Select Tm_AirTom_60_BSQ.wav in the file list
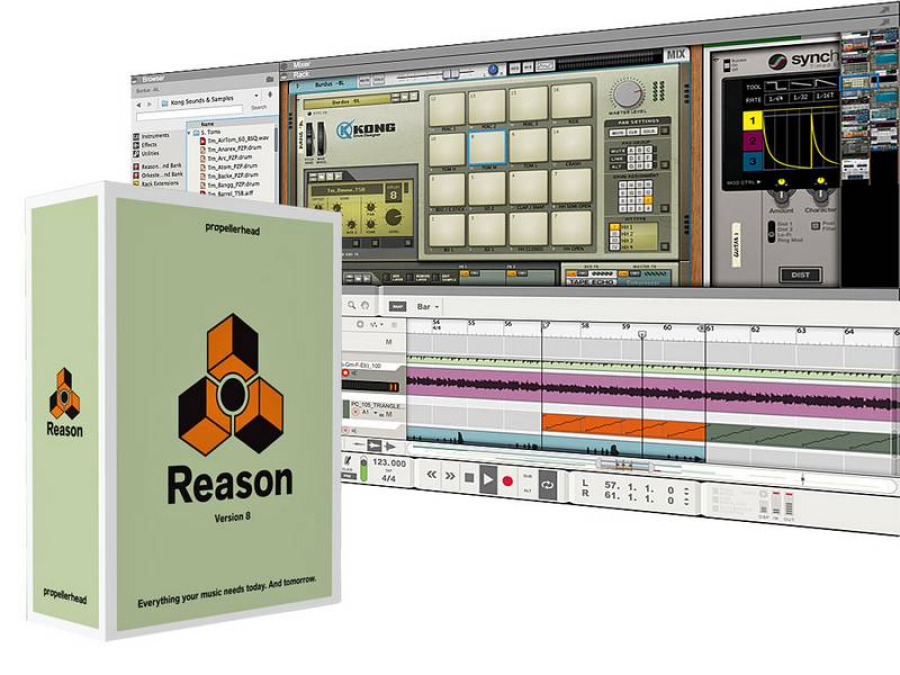900x675 pixels. 234,139
